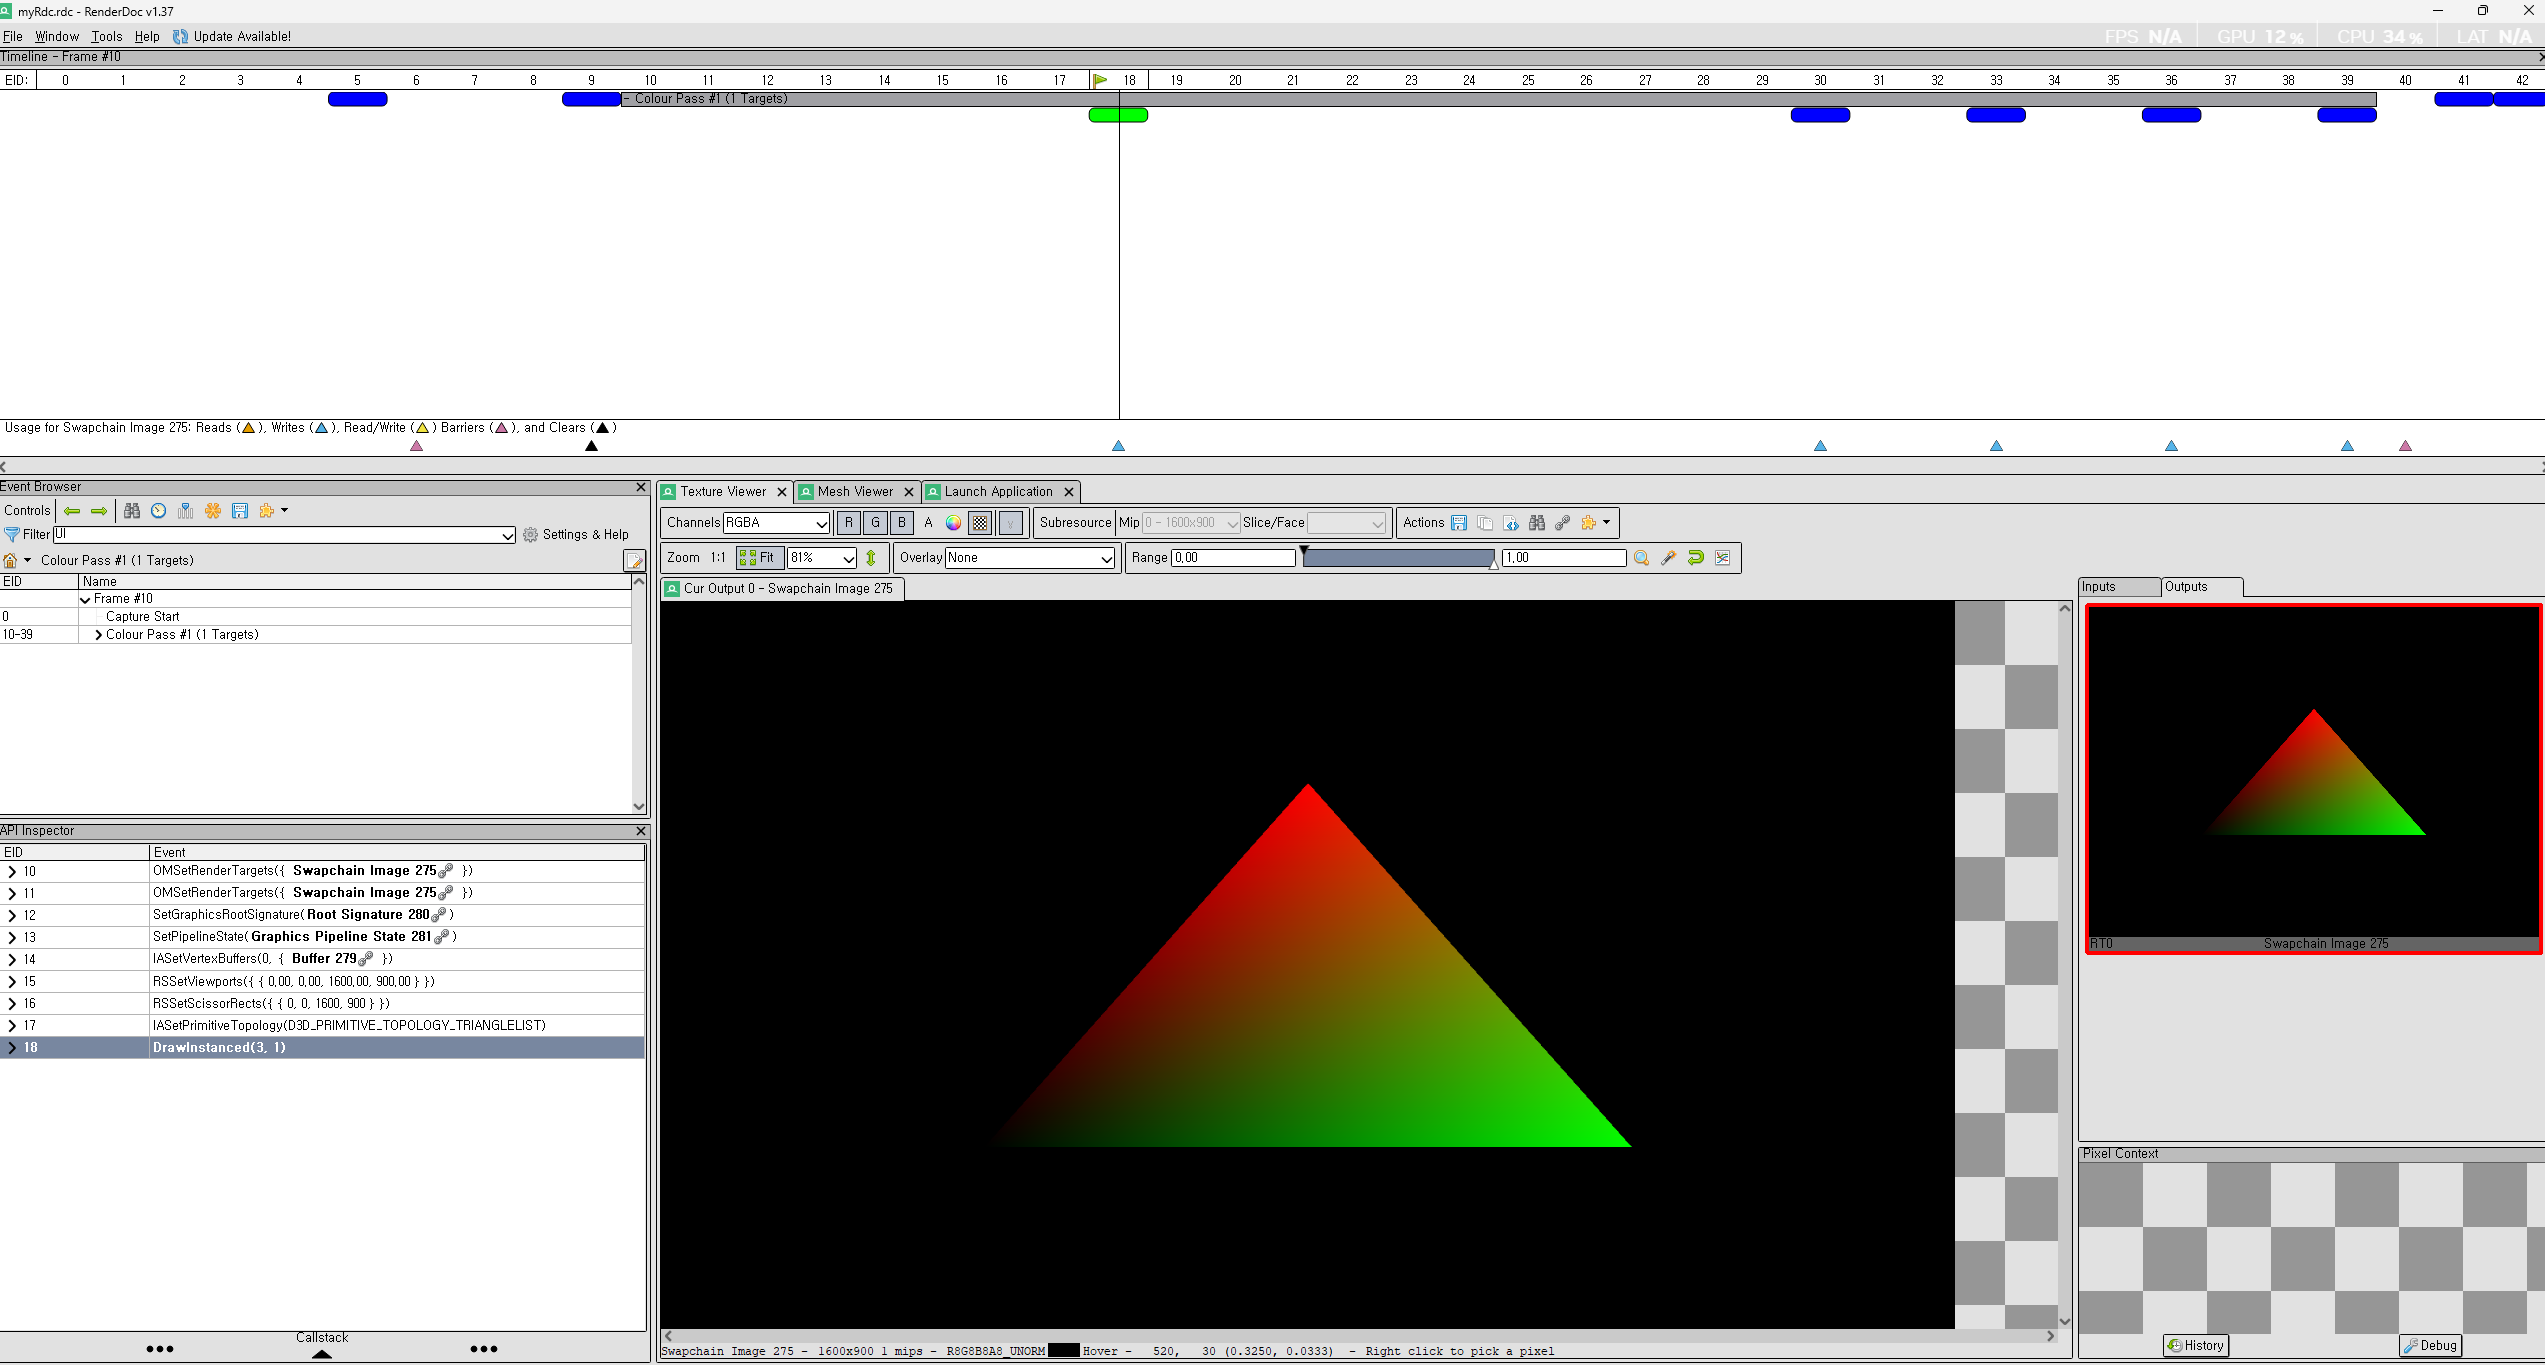Click the puzzle extensions icon in Actions
Image resolution: width=2545 pixels, height=1365 pixels.
click(x=1589, y=523)
